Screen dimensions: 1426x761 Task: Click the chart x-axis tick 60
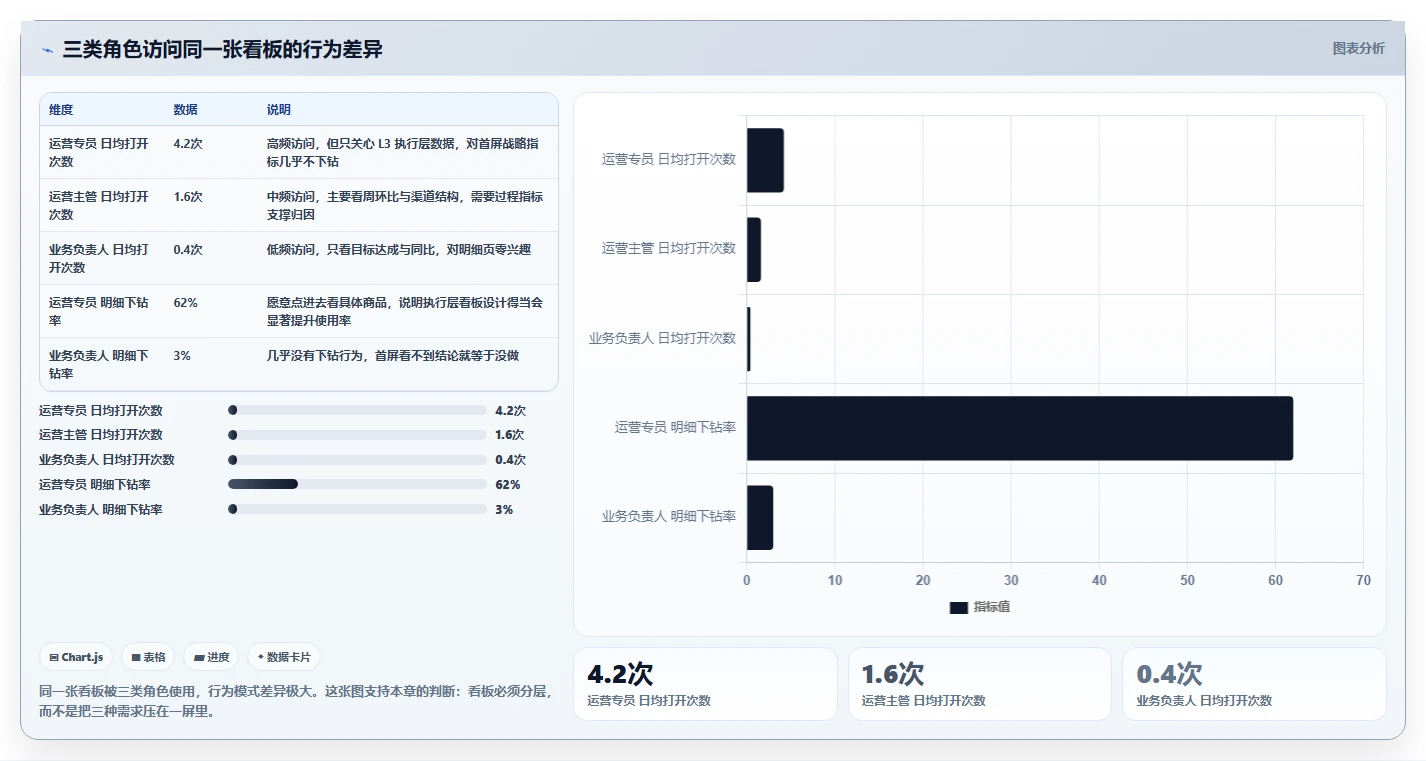click(1275, 581)
